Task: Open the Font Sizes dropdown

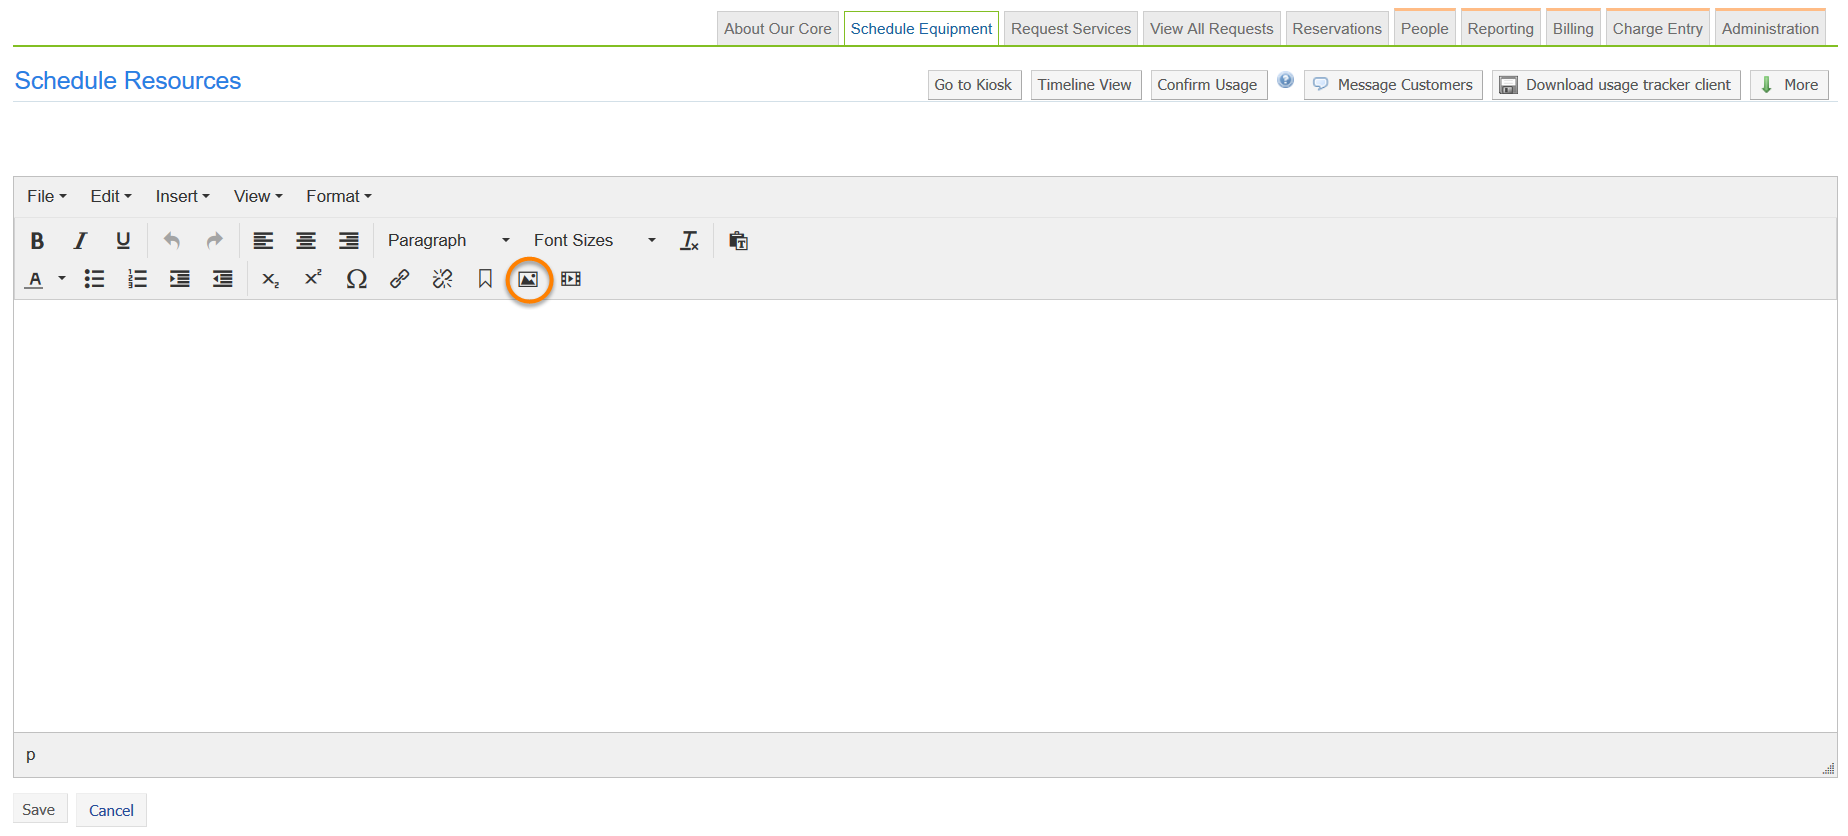Action: pyautogui.click(x=594, y=241)
